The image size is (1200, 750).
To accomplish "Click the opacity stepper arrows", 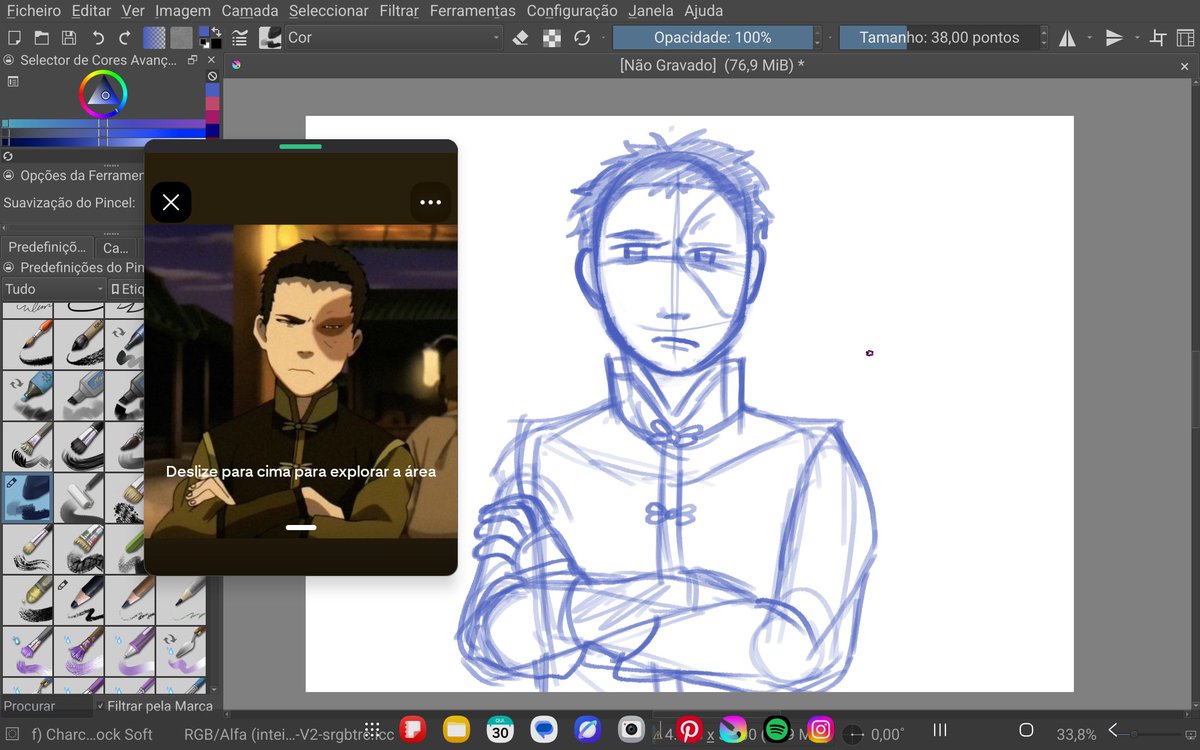I will pos(818,38).
